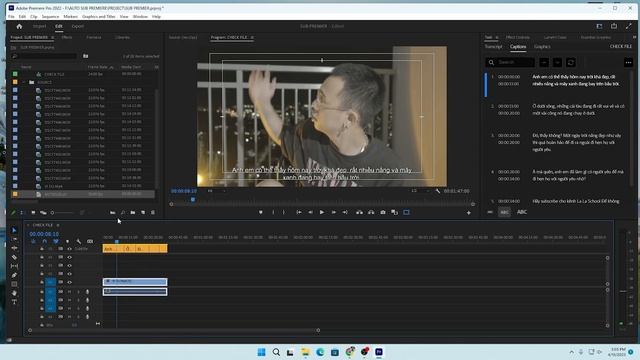Select the Type tool
Image resolution: width=640 pixels, height=360 pixels.
coord(14,302)
